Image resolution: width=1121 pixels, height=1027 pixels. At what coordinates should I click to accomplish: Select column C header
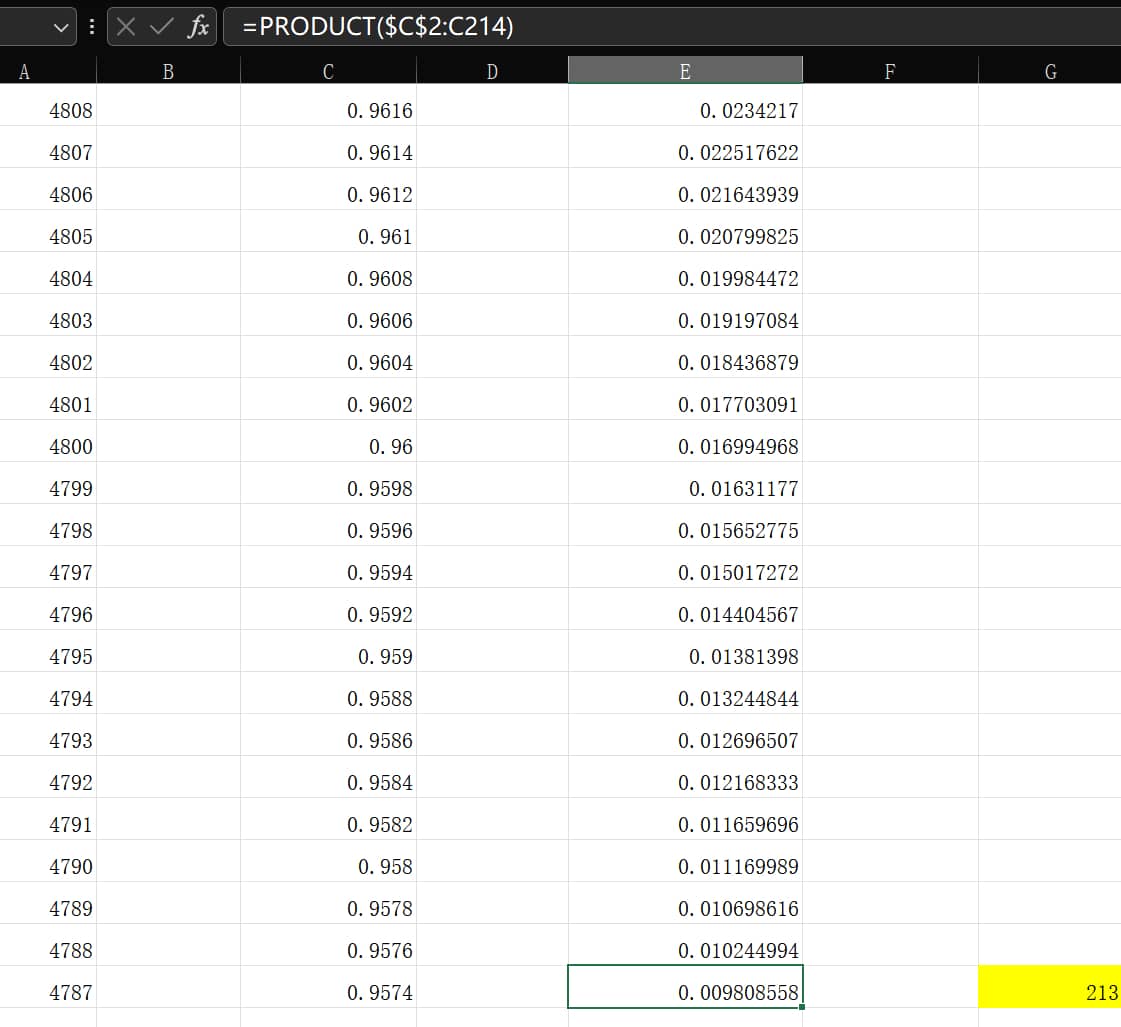tap(328, 70)
